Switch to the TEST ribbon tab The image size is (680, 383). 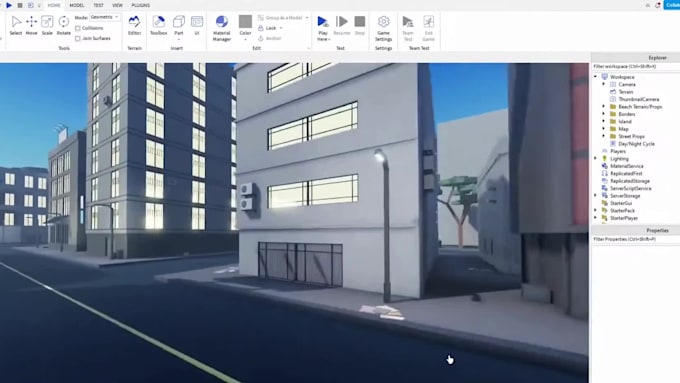click(98, 5)
